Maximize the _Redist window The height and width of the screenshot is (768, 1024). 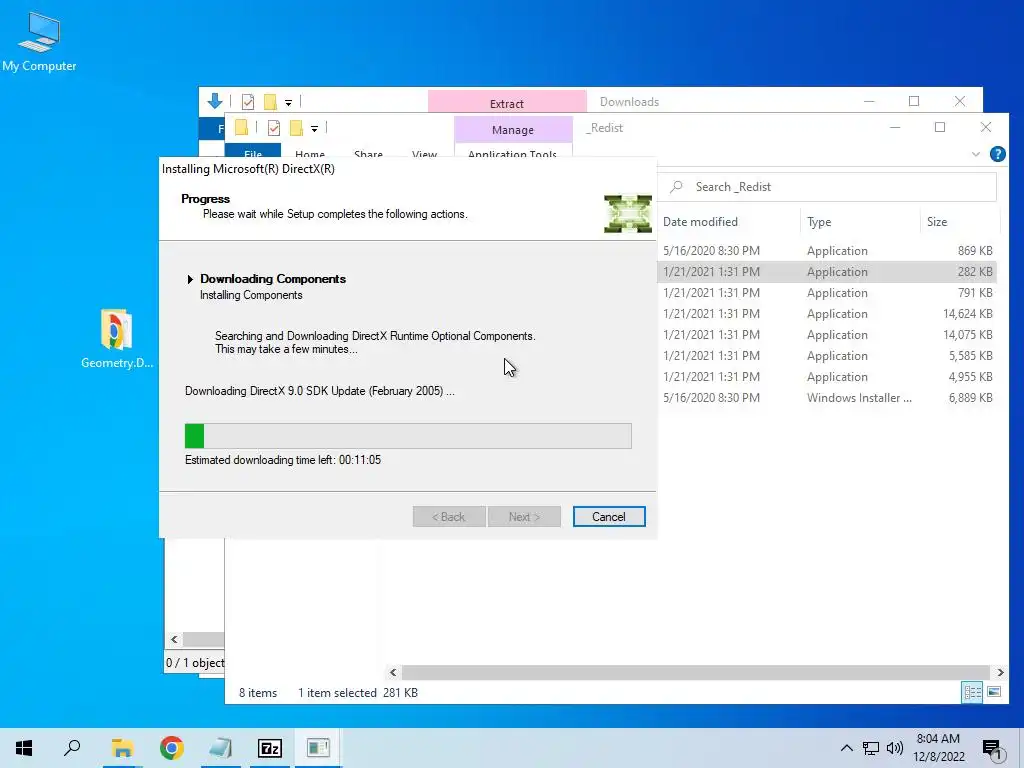tap(940, 127)
